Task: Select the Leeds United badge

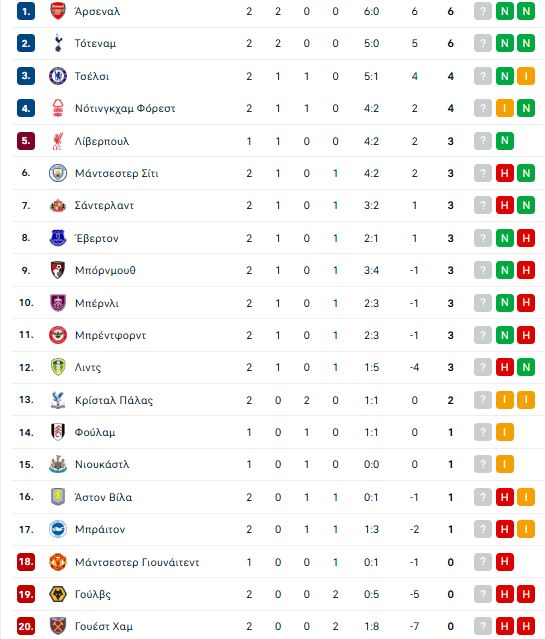Action: pyautogui.click(x=58, y=367)
